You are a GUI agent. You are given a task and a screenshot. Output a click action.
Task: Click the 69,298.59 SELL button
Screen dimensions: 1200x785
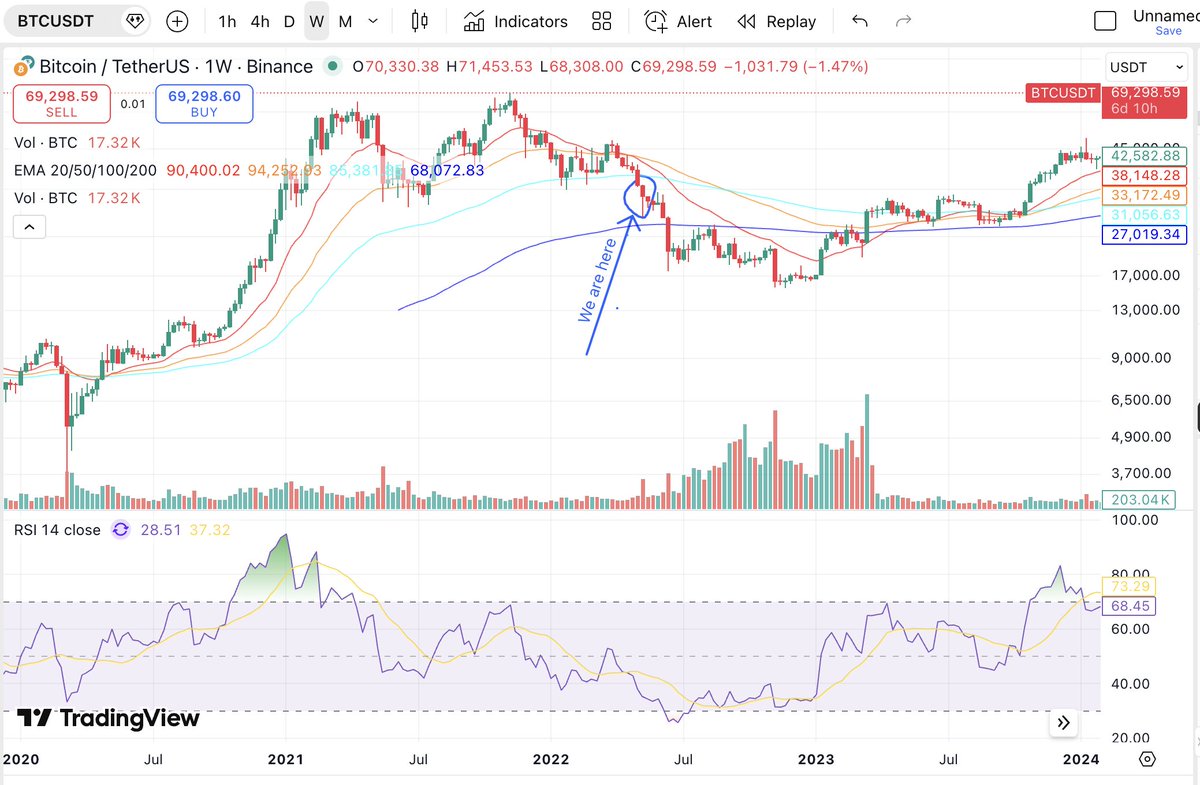(x=61, y=104)
